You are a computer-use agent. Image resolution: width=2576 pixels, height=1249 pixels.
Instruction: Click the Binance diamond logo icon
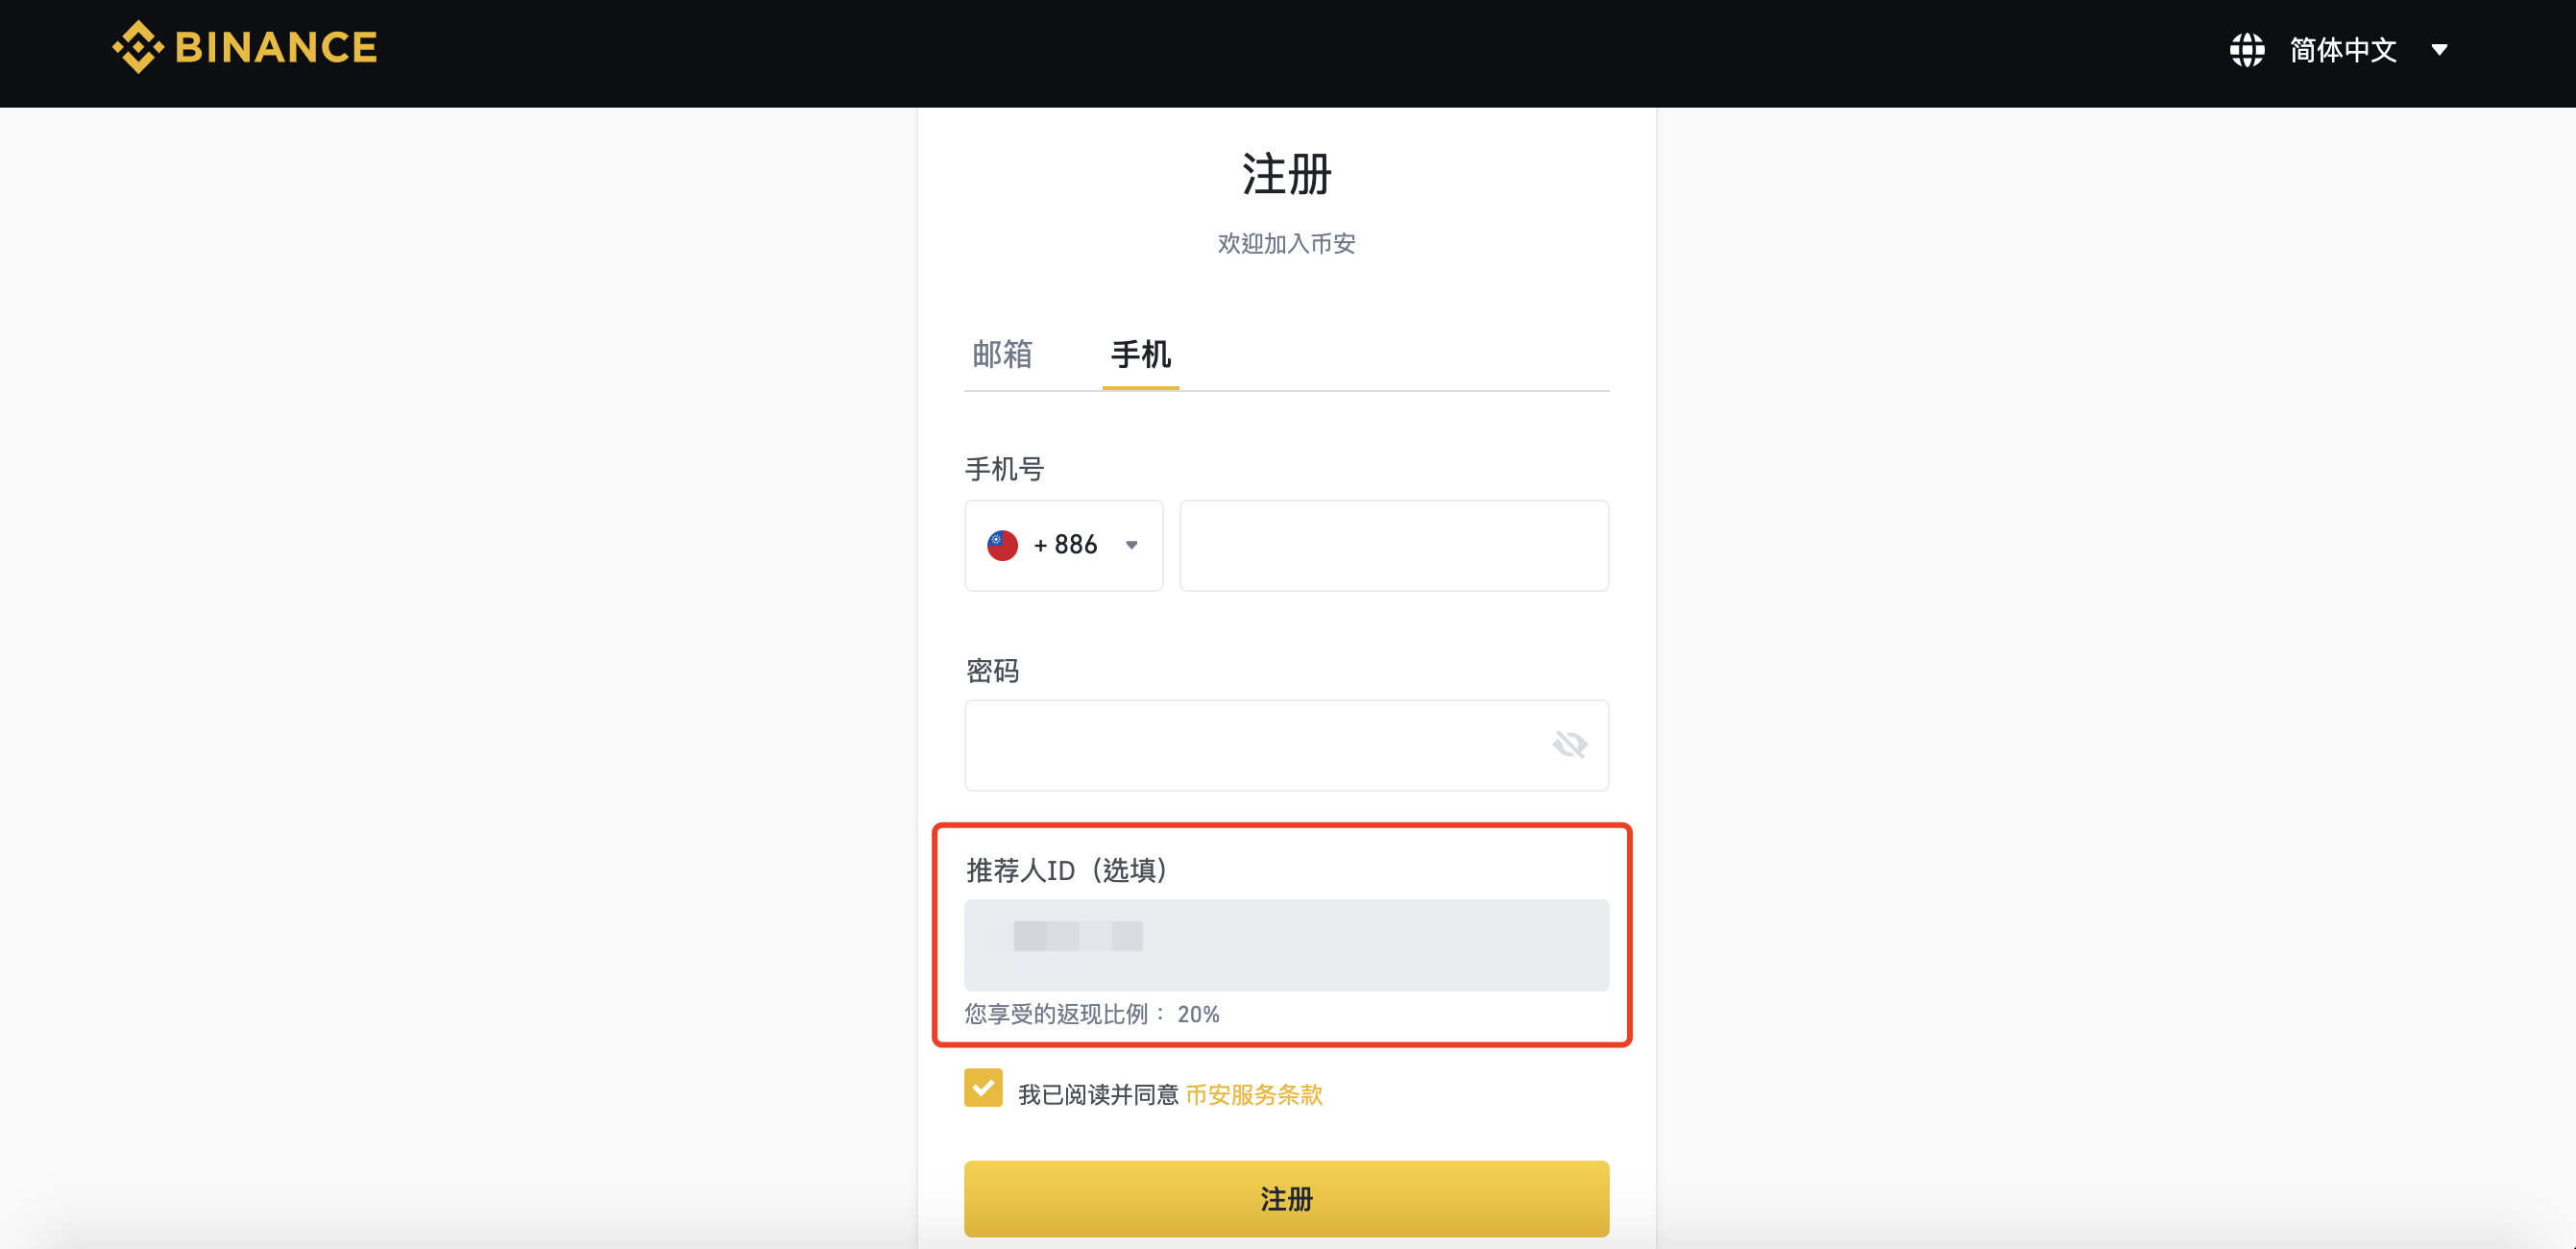click(x=138, y=47)
